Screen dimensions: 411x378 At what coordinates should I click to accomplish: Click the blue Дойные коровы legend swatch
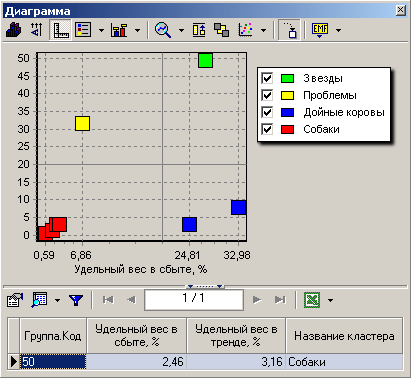[287, 112]
